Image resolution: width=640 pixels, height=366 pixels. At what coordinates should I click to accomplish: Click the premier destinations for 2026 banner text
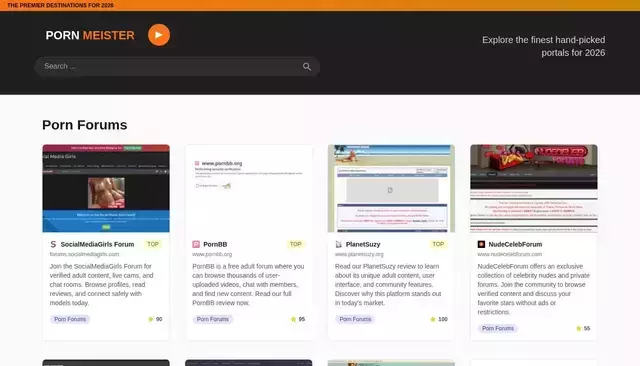pyautogui.click(x=60, y=5)
